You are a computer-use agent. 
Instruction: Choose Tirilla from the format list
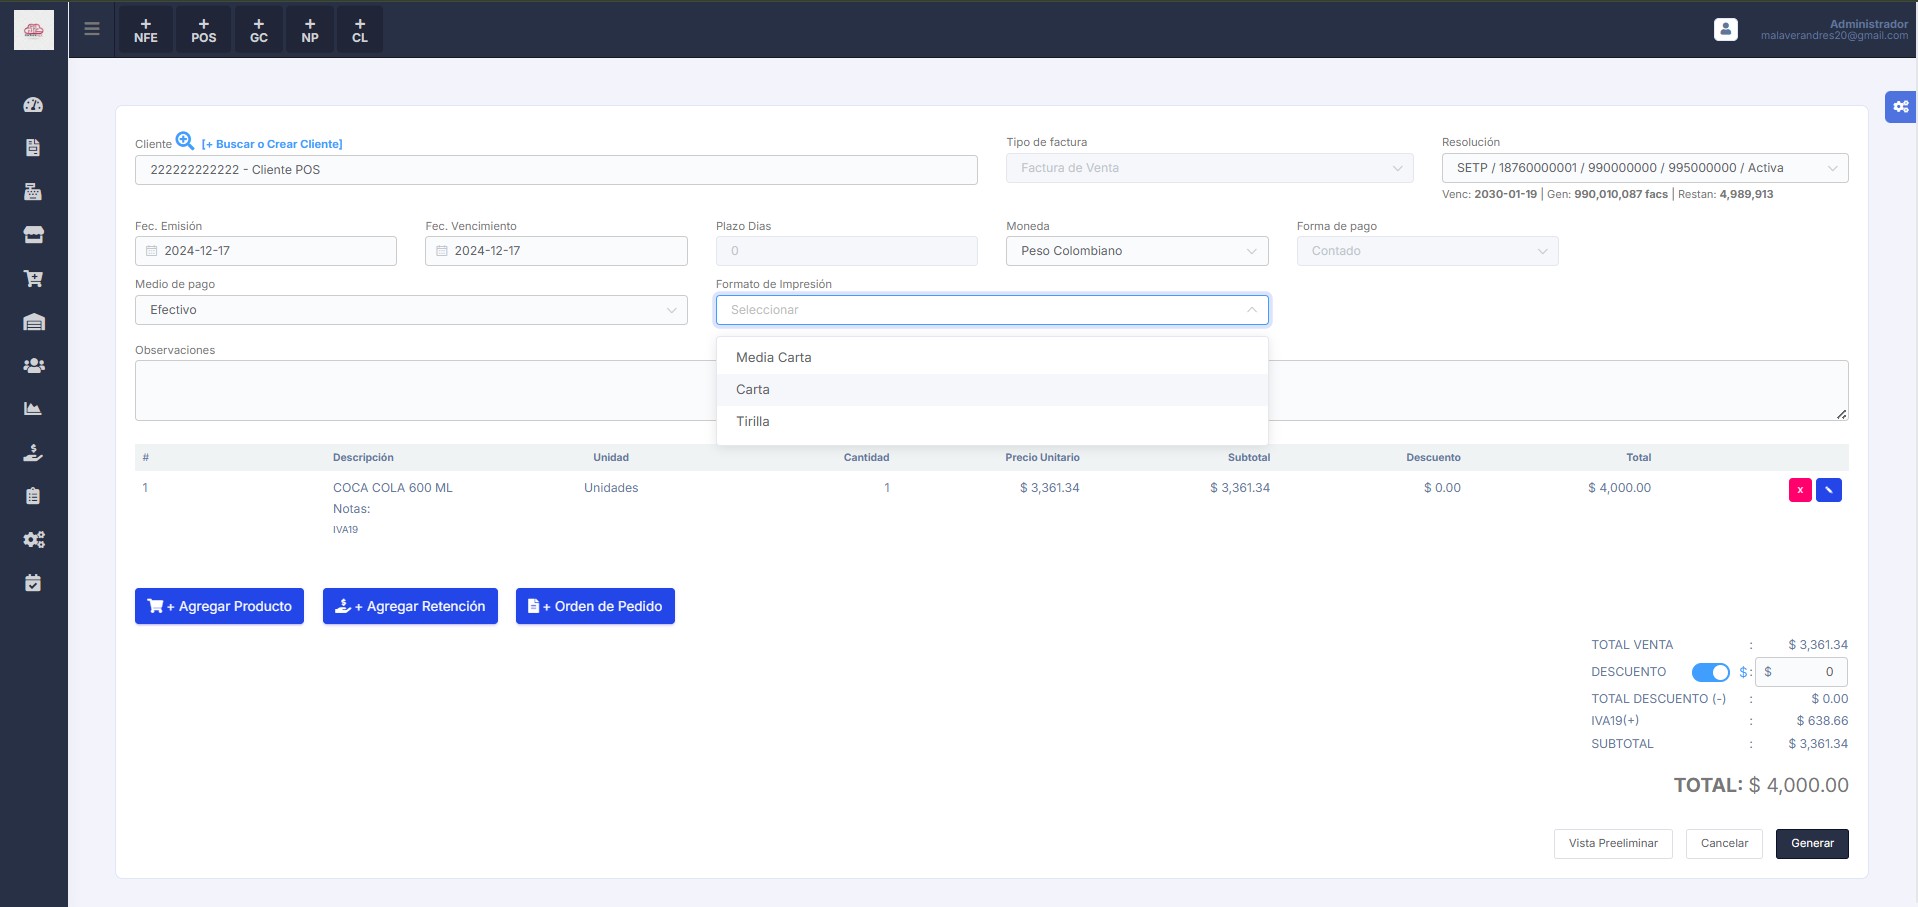[x=753, y=422]
